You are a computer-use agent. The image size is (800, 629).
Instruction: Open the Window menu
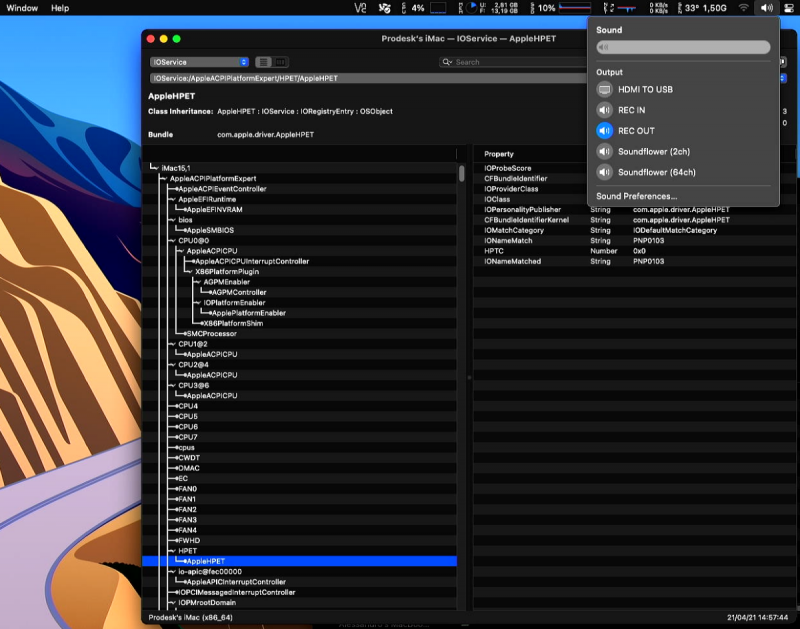tap(21, 8)
